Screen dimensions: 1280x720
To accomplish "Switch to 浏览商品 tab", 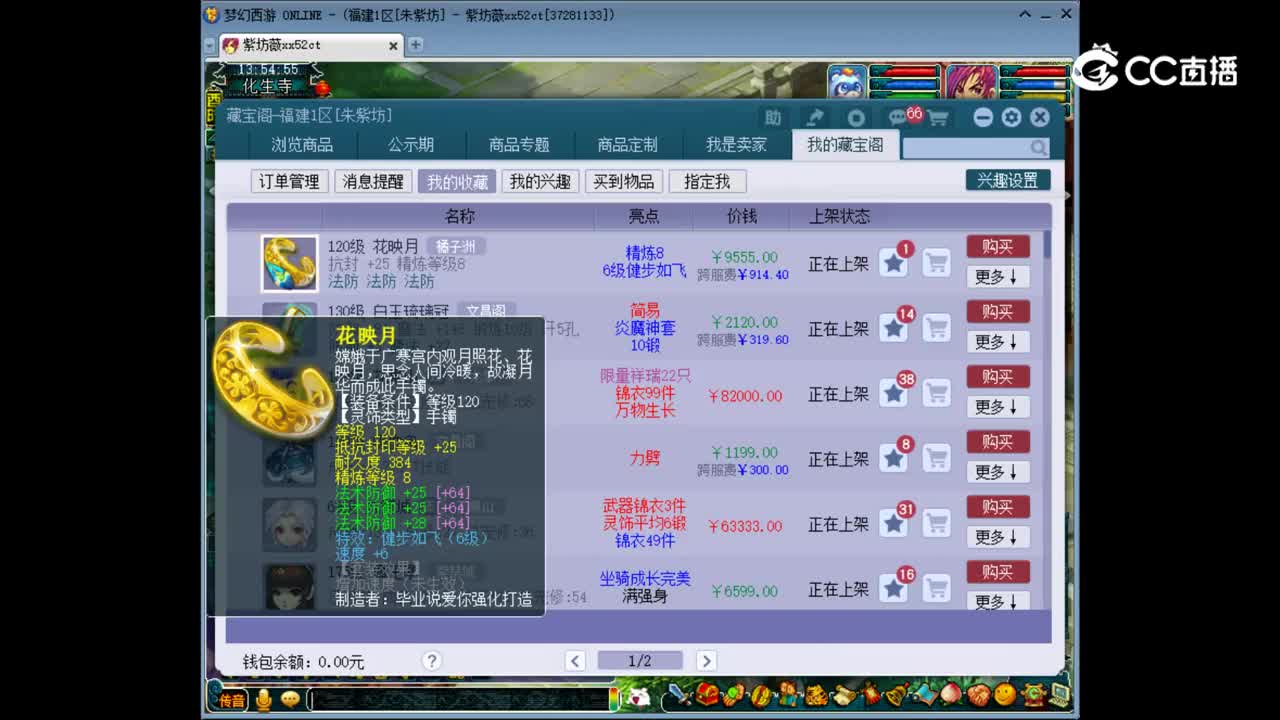I will (x=302, y=145).
